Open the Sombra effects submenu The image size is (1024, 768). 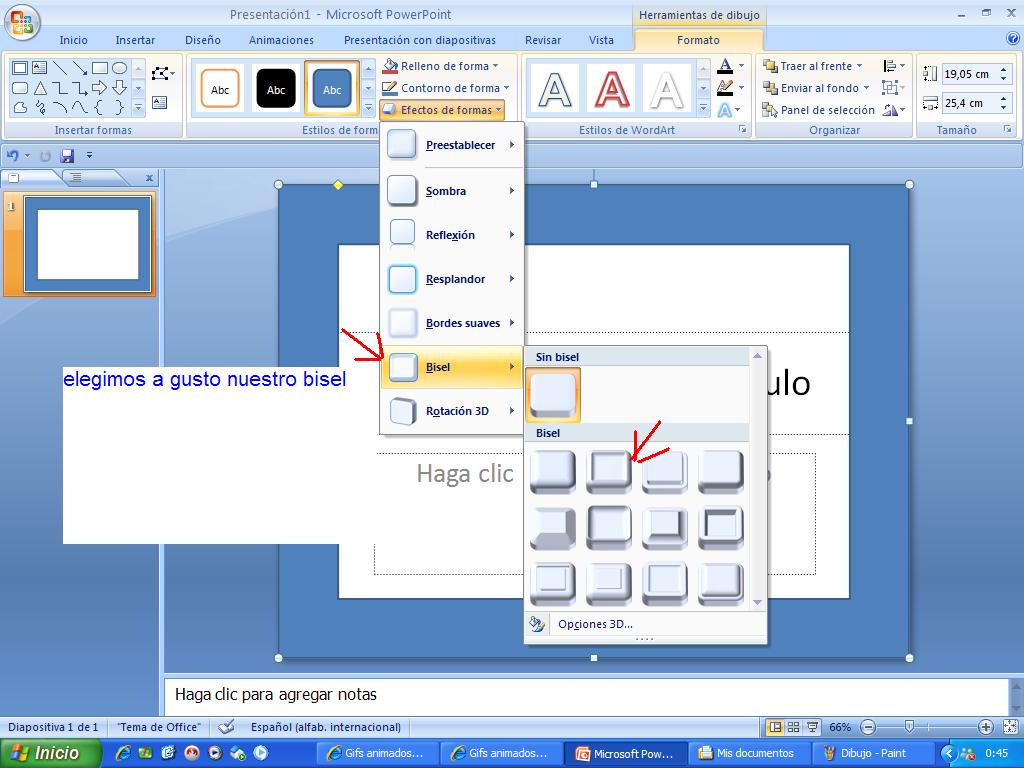[452, 191]
